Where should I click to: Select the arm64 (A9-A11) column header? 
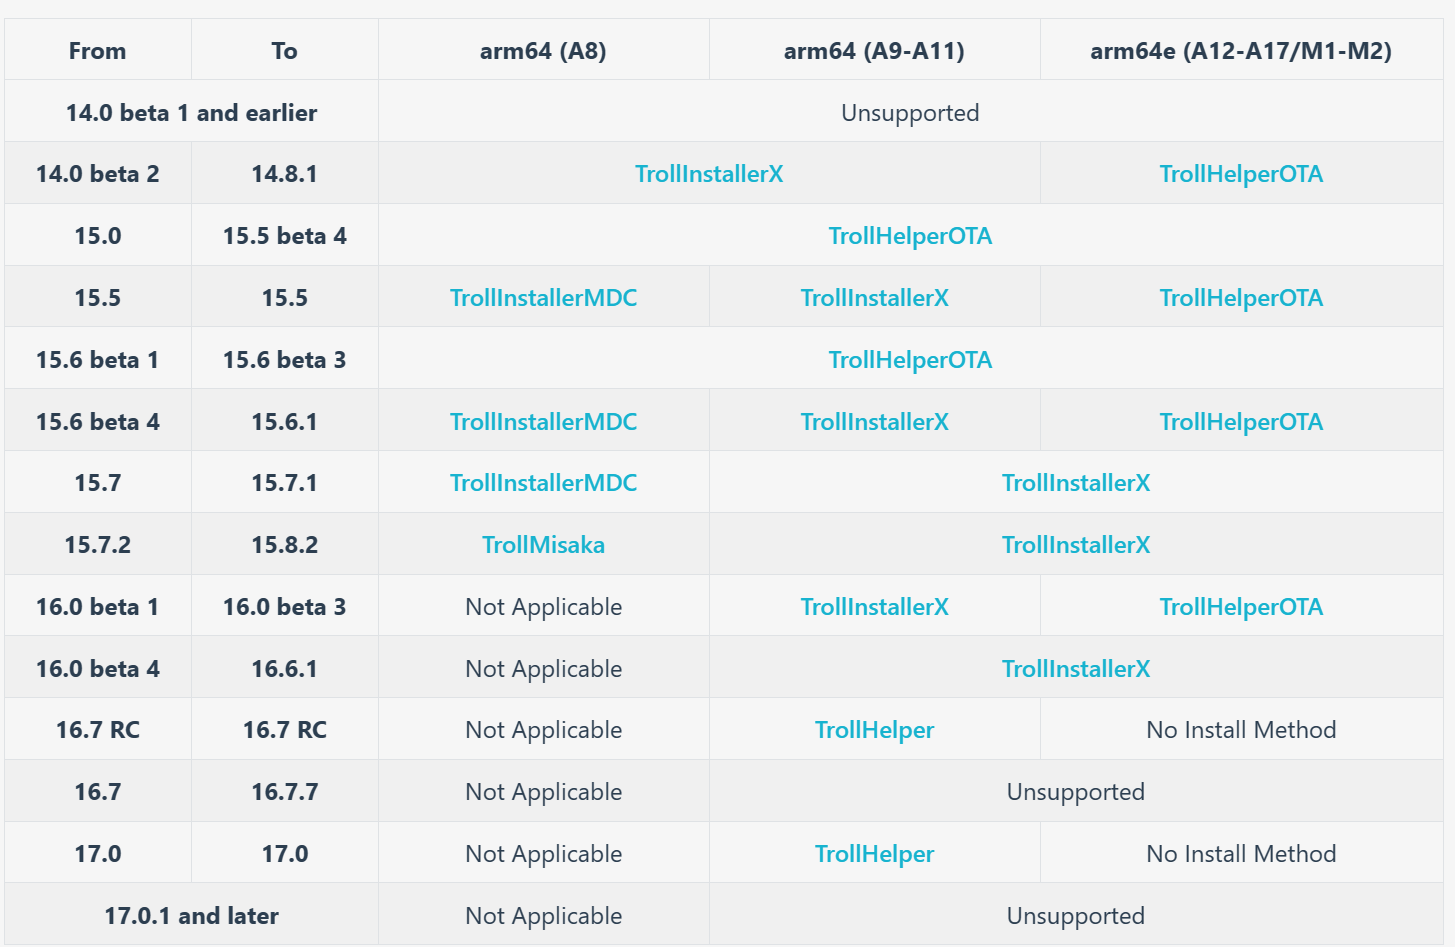coord(874,51)
